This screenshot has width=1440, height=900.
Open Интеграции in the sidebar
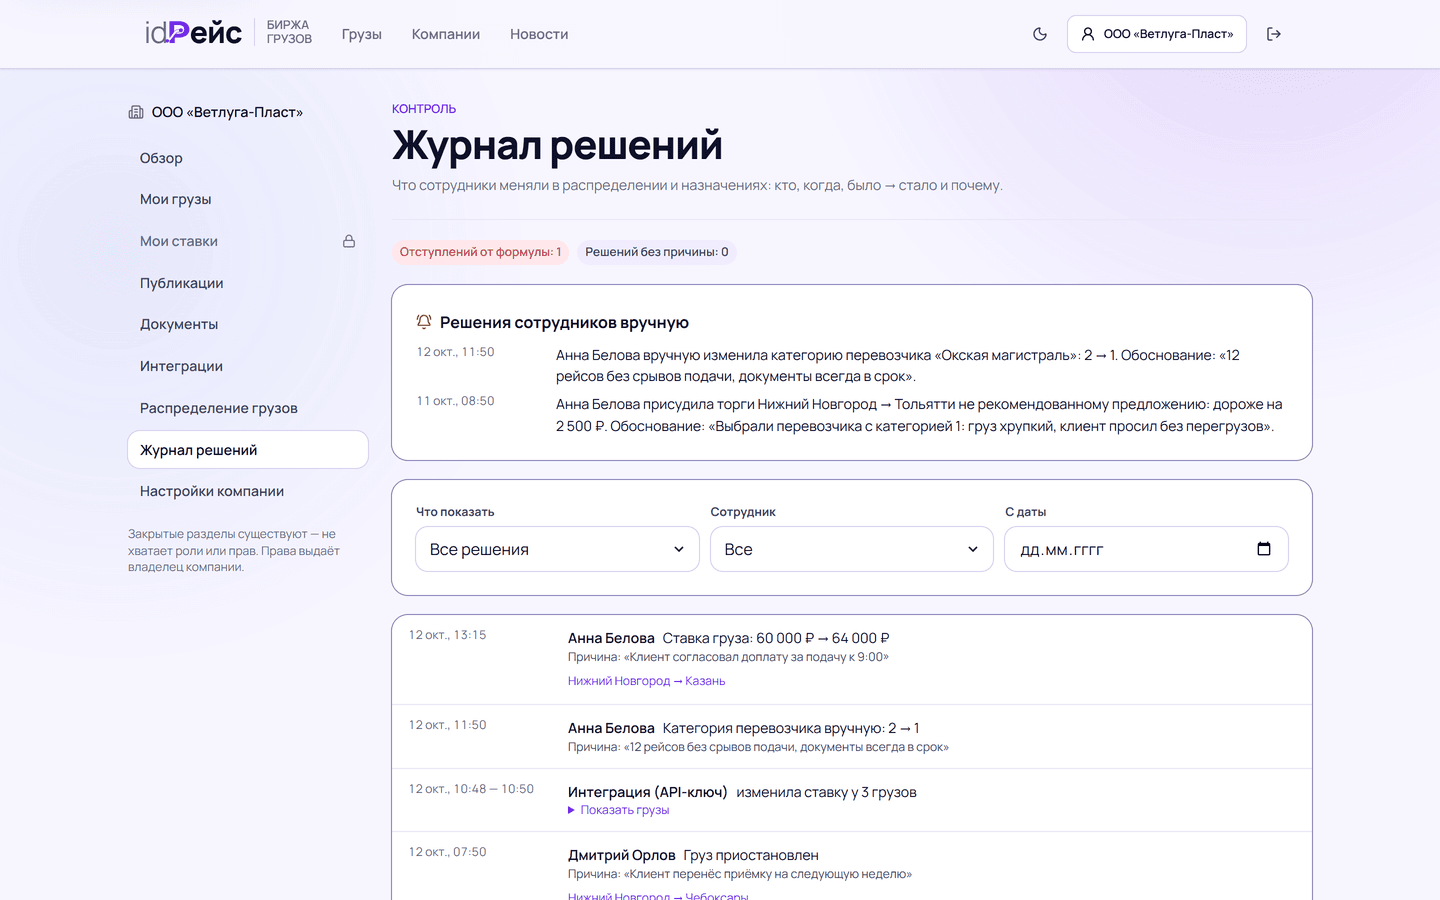tap(248, 366)
